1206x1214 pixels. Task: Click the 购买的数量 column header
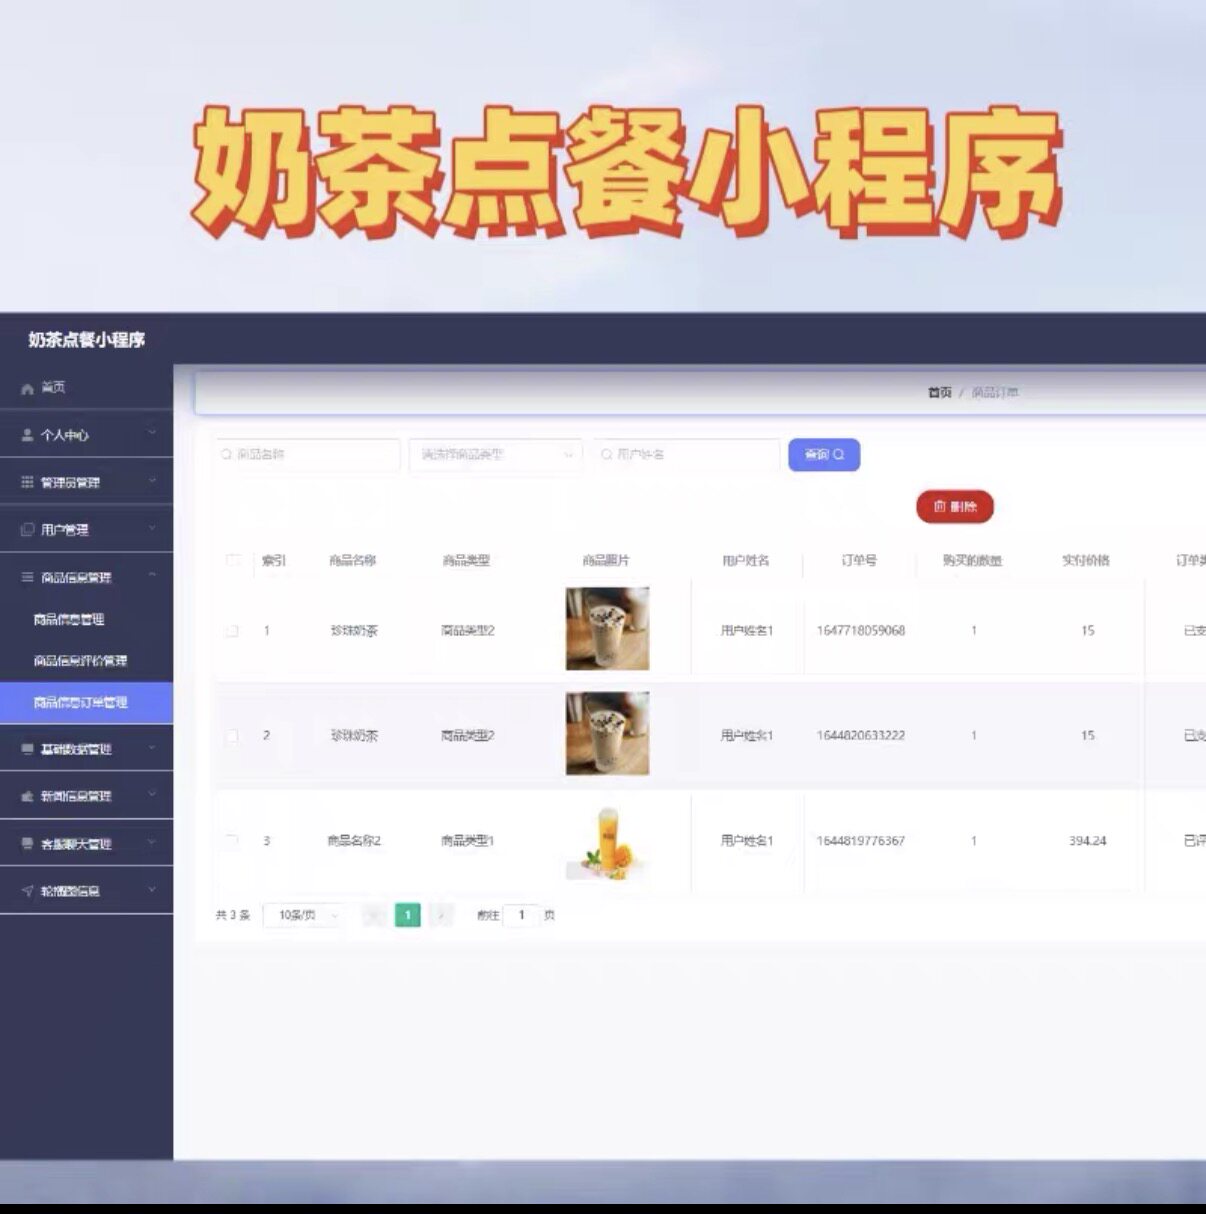point(972,560)
